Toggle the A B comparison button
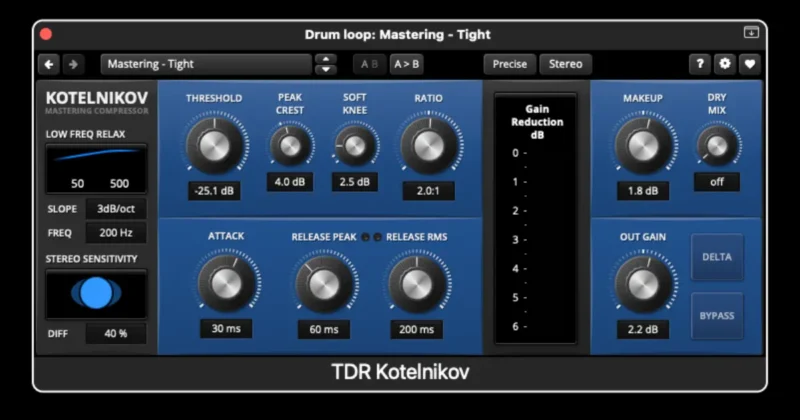This screenshot has height=420, width=800. tap(369, 64)
